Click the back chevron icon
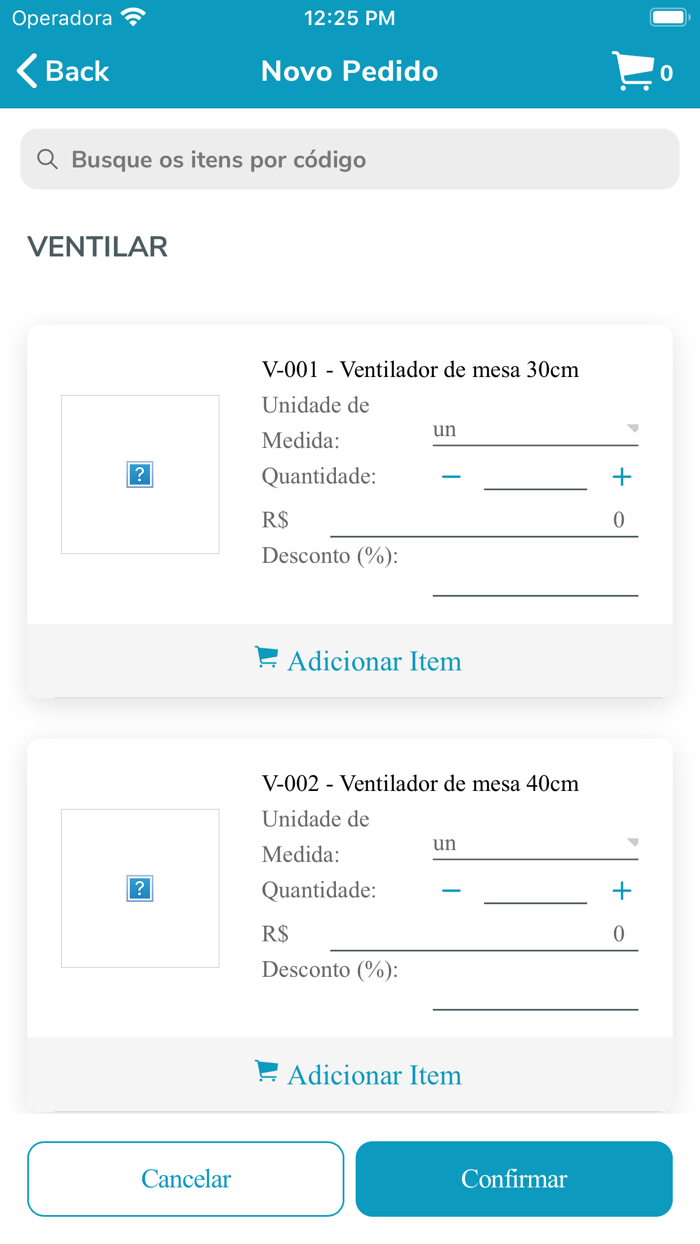700x1244 pixels. pos(25,70)
